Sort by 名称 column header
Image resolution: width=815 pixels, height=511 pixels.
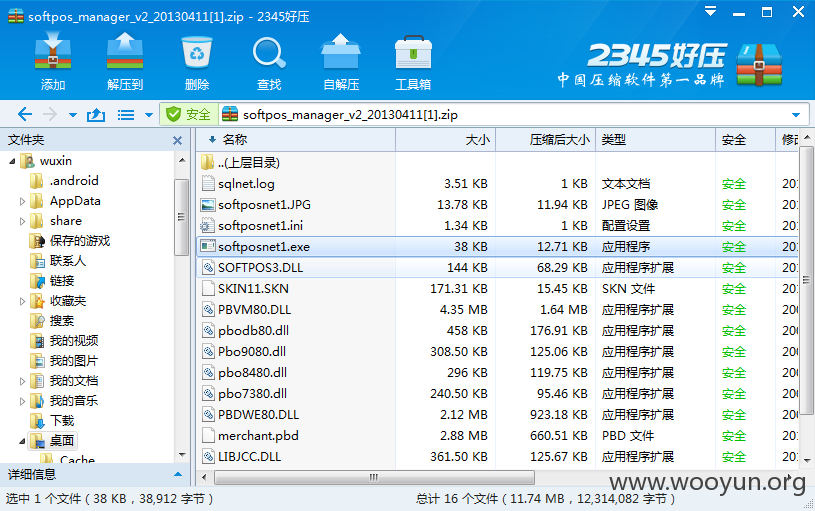(296, 139)
